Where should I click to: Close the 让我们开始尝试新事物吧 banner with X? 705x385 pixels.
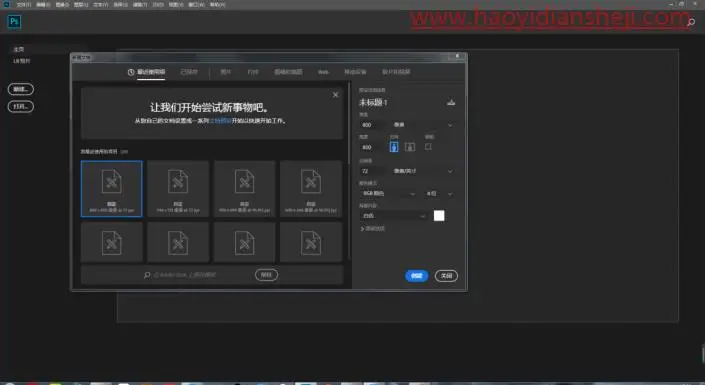(335, 94)
